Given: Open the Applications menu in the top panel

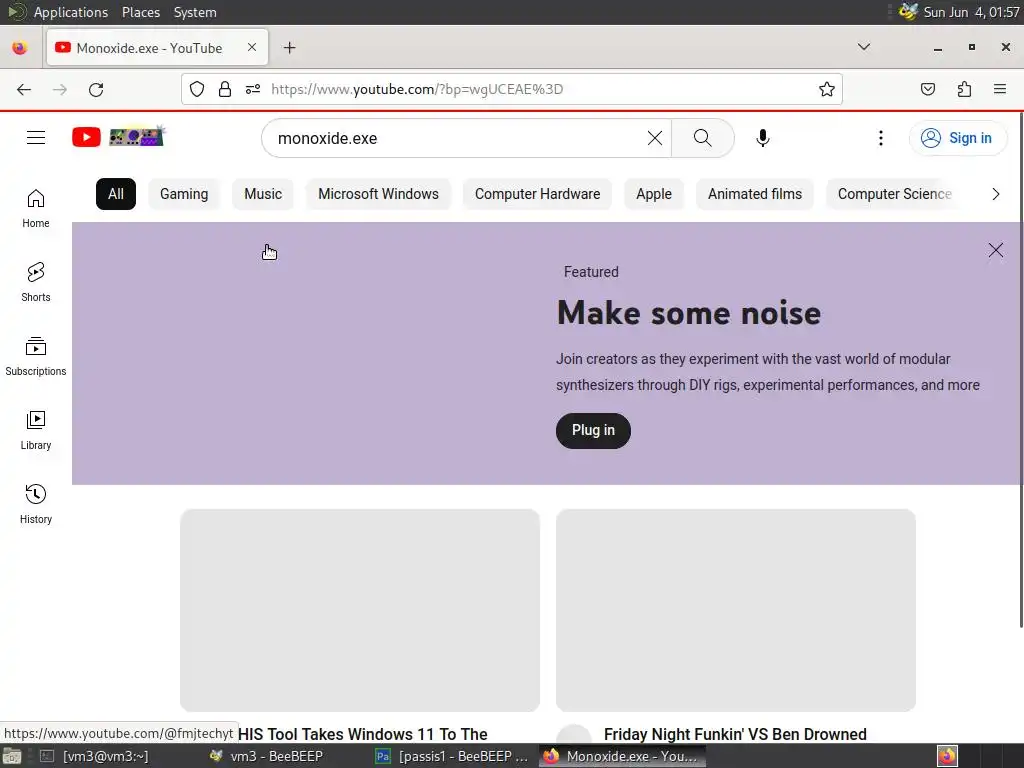Looking at the screenshot, I should [71, 12].
